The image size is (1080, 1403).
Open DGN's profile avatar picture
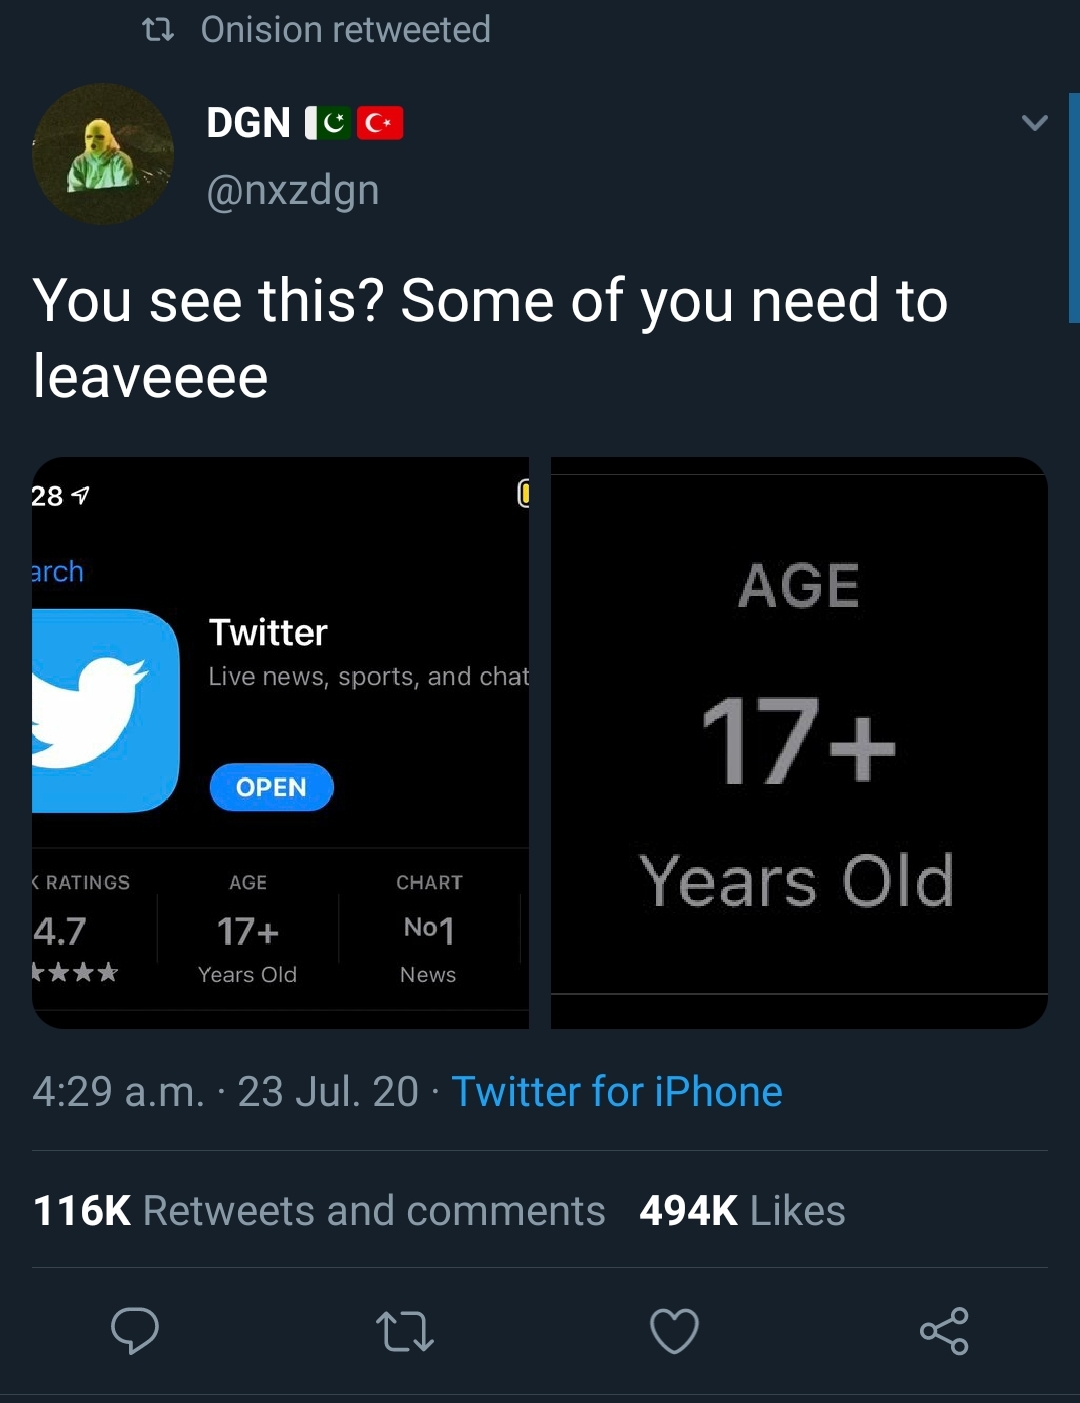click(103, 154)
